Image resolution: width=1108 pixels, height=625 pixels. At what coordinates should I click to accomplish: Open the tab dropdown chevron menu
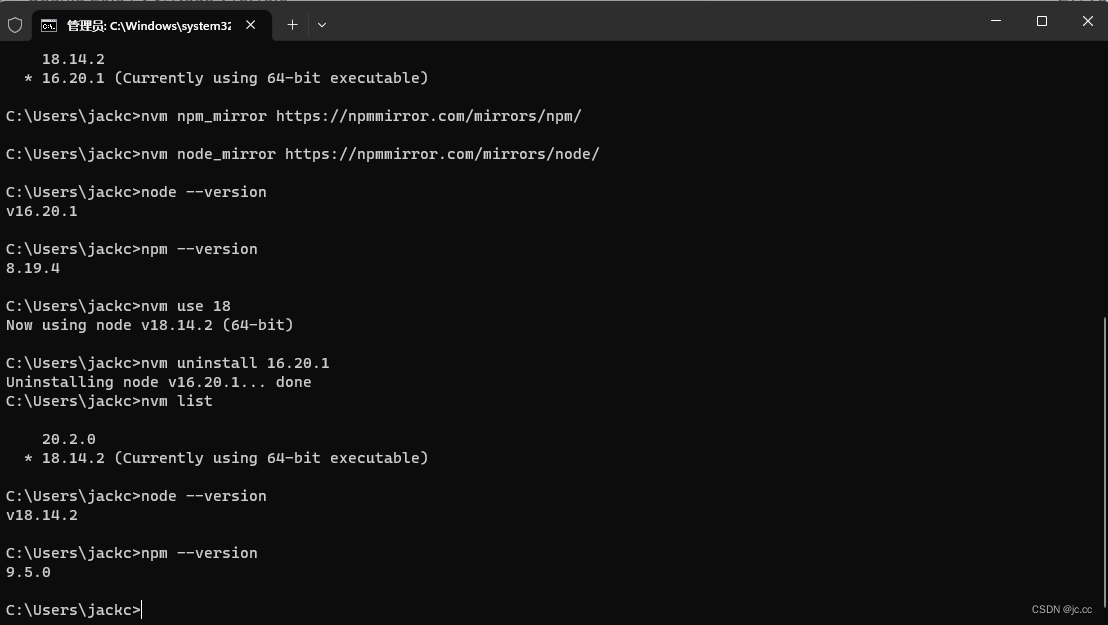tap(321, 25)
